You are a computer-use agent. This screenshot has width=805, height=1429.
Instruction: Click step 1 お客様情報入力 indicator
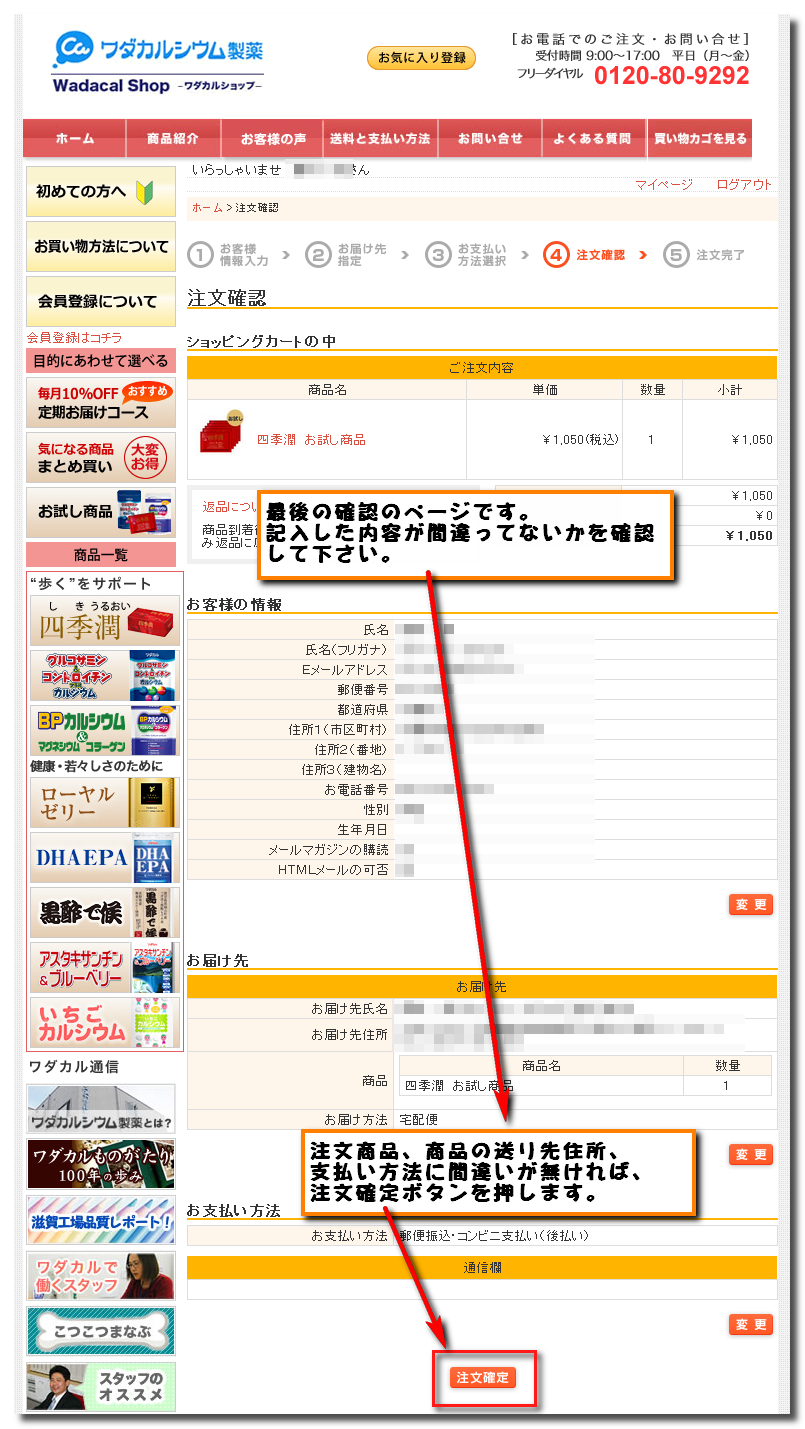(x=228, y=254)
